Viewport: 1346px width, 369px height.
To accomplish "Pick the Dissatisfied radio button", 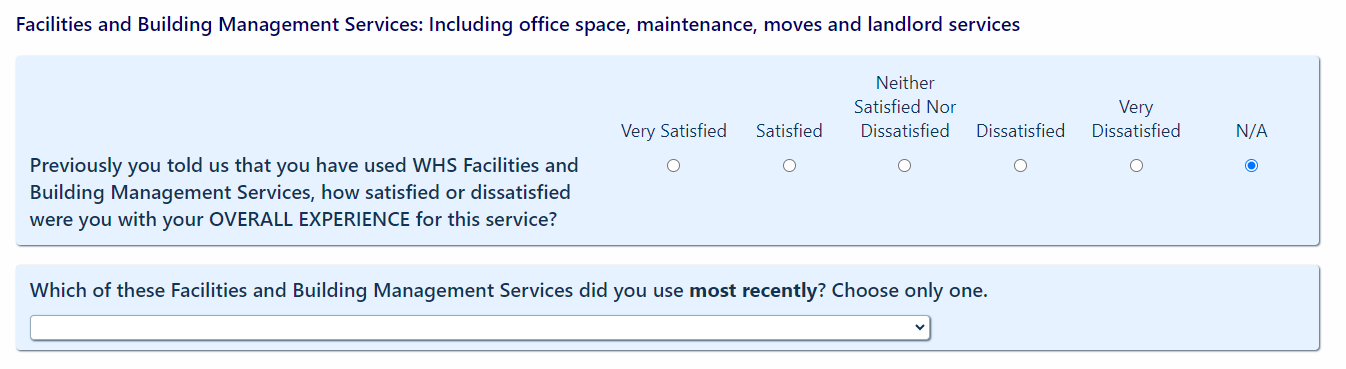I will [1020, 166].
